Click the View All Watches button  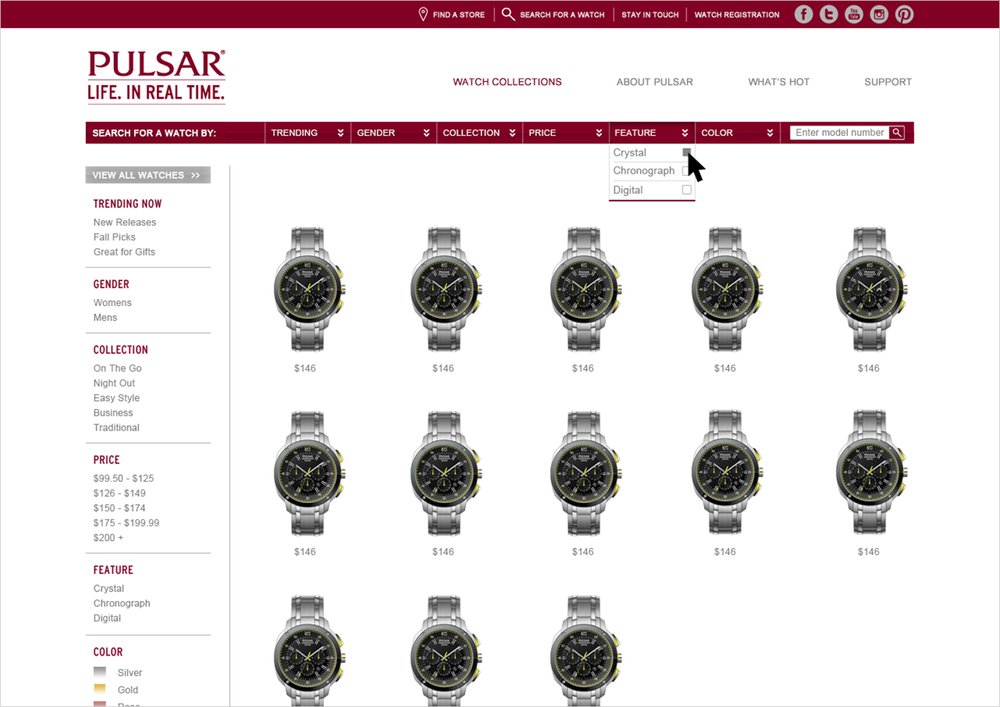click(x=148, y=175)
